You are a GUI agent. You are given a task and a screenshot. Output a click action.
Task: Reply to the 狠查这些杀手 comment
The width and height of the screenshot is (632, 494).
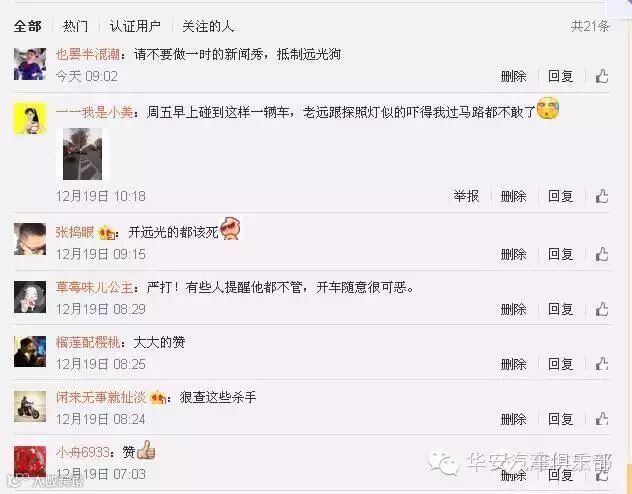click(x=560, y=419)
